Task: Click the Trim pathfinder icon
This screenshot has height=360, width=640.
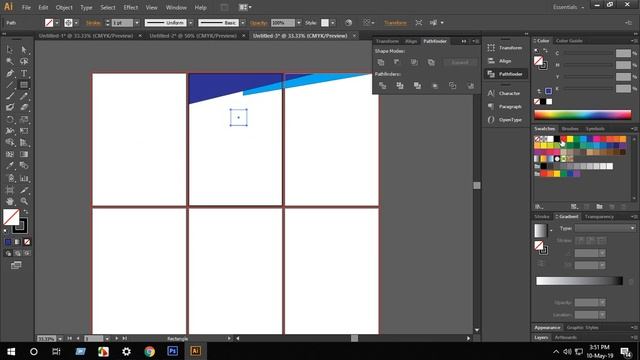Action: [400, 86]
